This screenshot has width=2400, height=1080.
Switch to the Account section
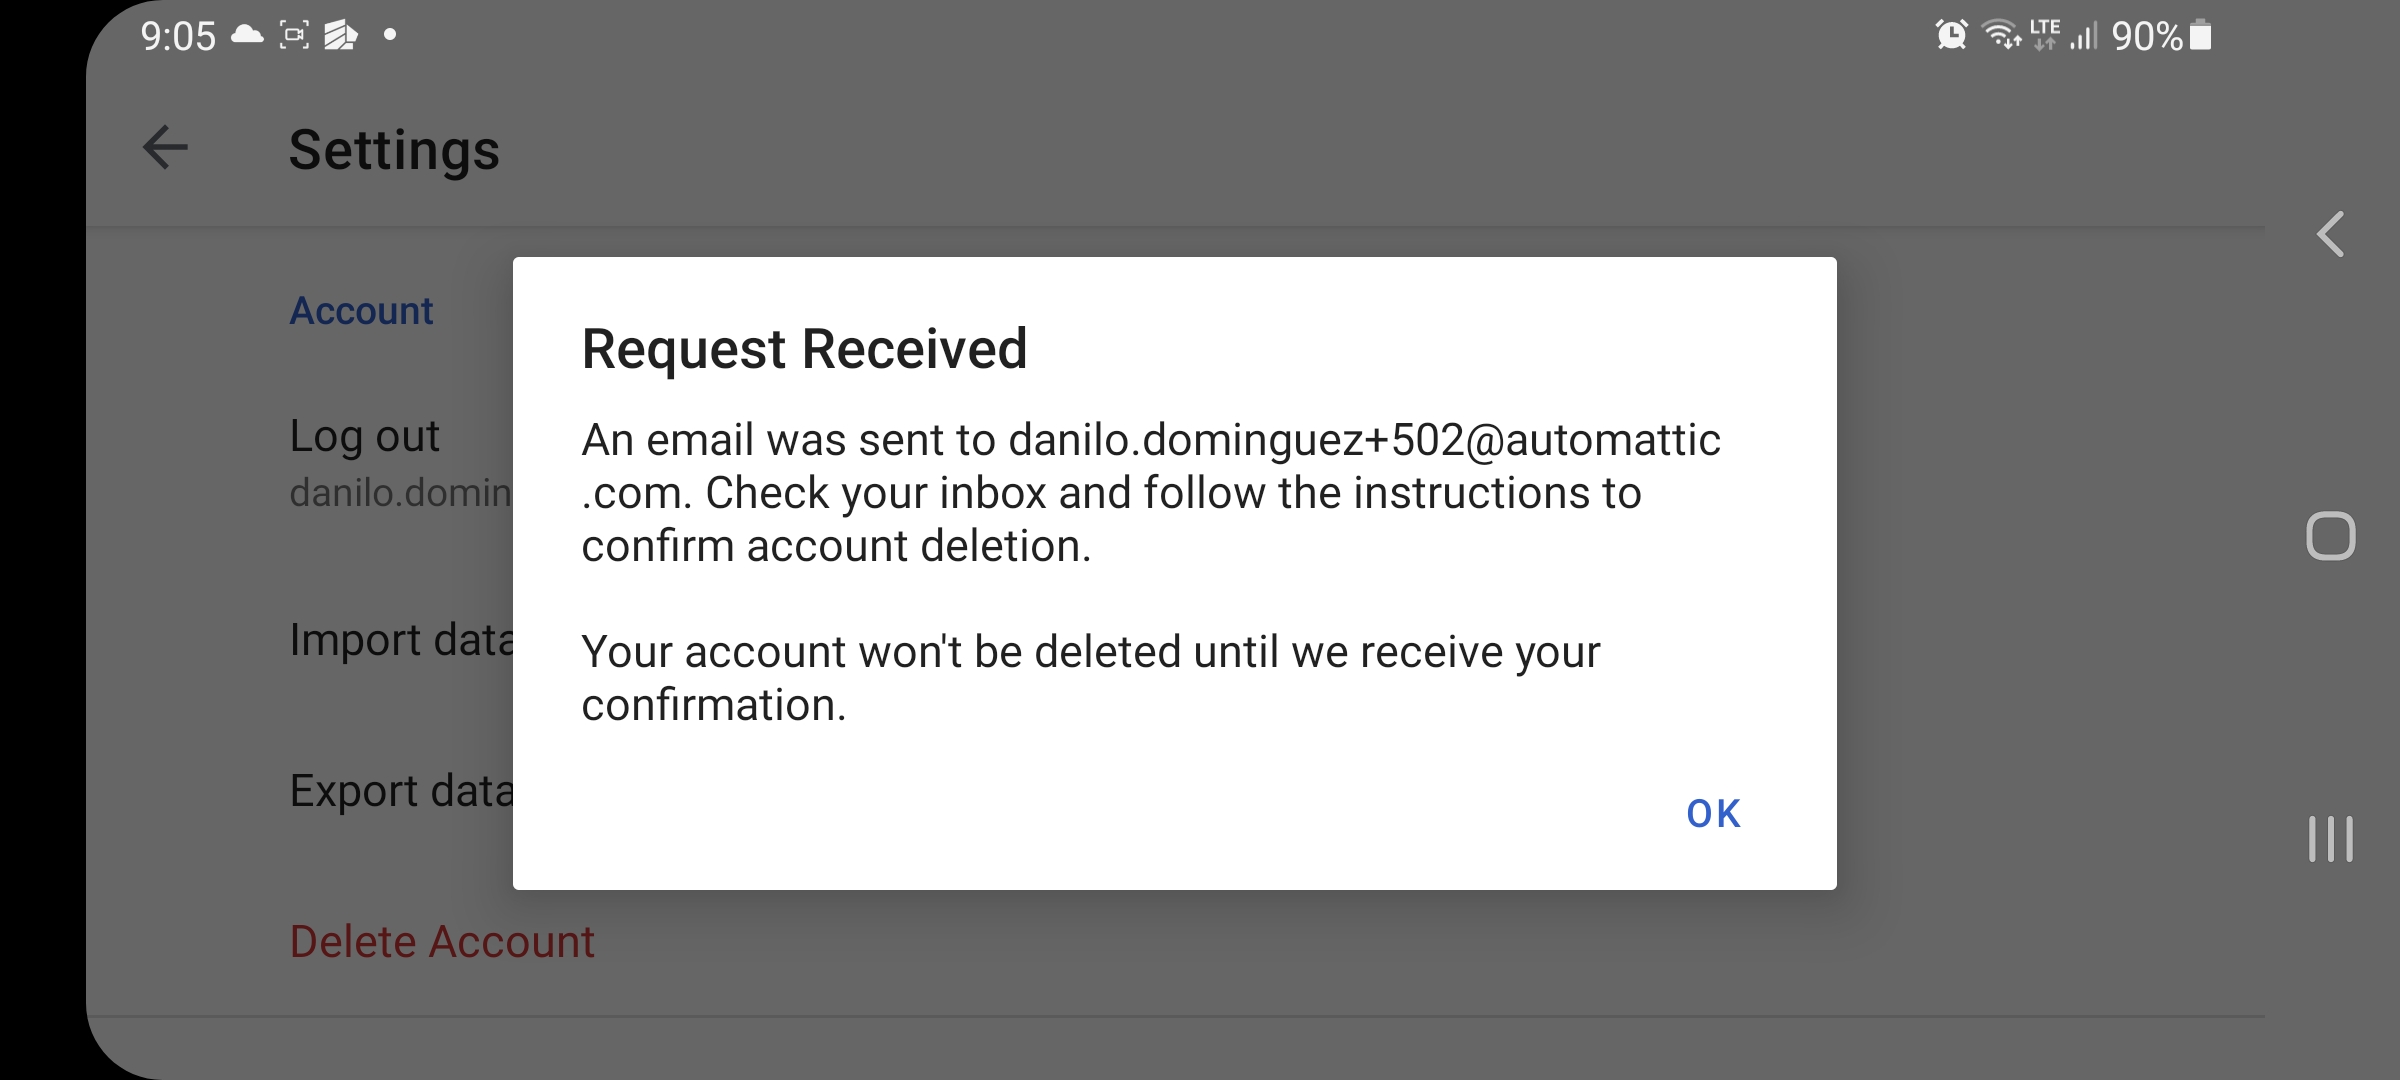[361, 311]
